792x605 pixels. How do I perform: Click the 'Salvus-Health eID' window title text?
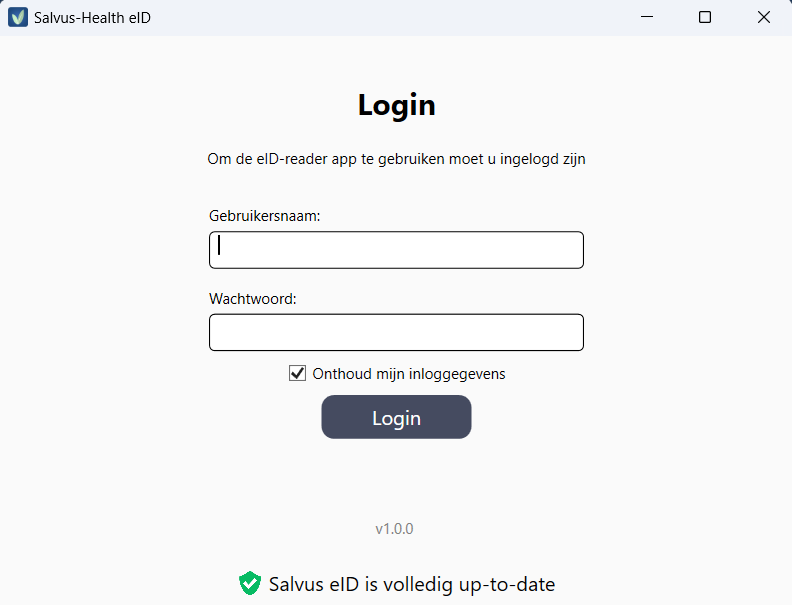click(92, 18)
